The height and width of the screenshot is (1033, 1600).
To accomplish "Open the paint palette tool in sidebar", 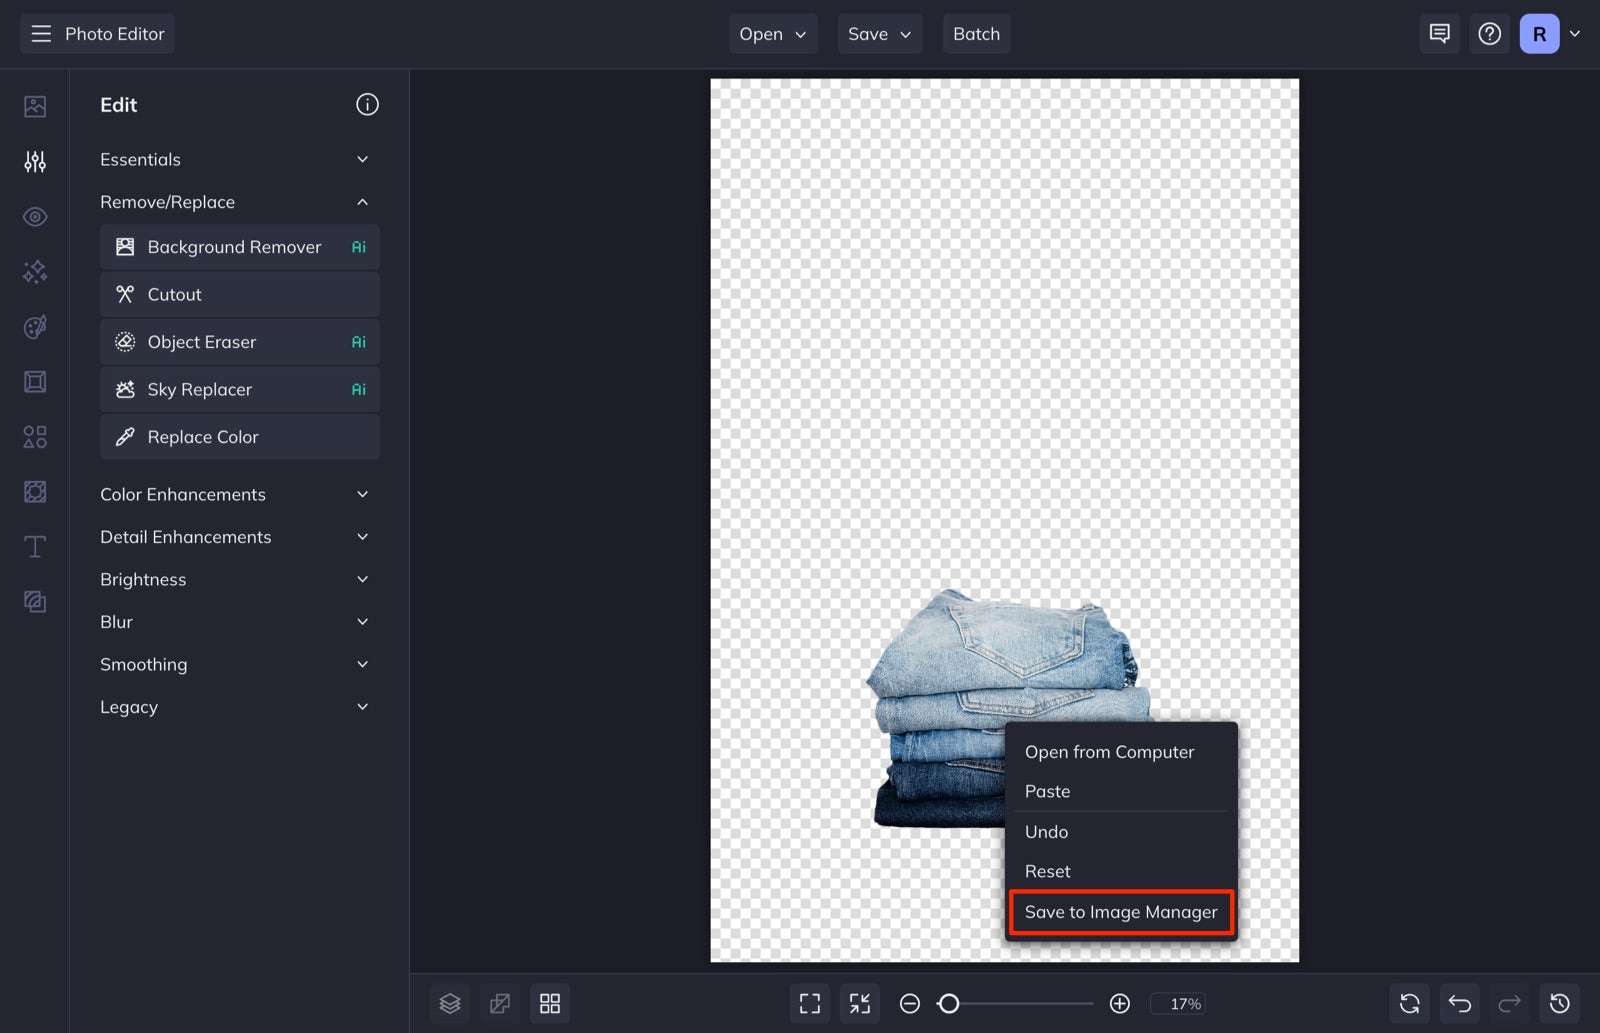I will (x=34, y=326).
